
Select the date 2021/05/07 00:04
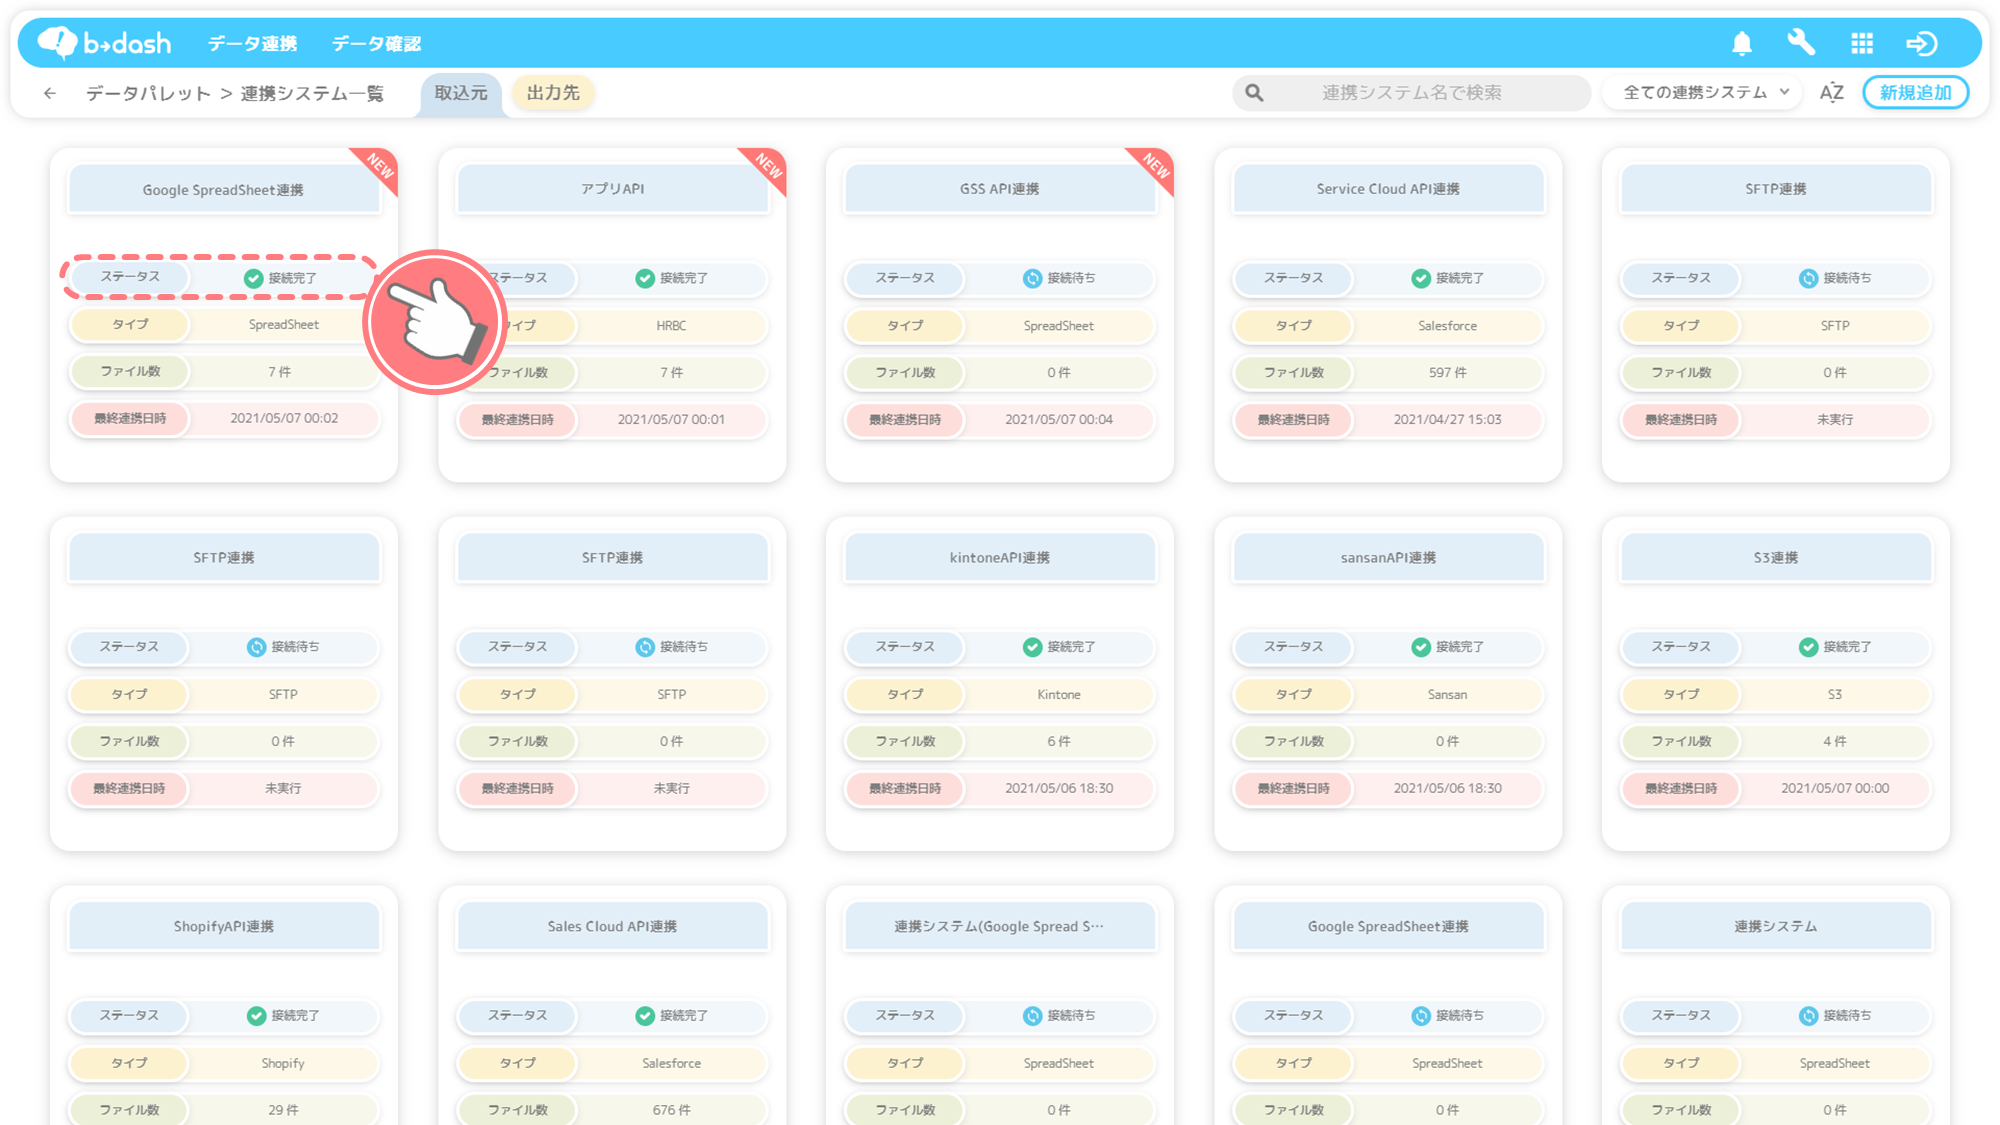pos(1059,420)
